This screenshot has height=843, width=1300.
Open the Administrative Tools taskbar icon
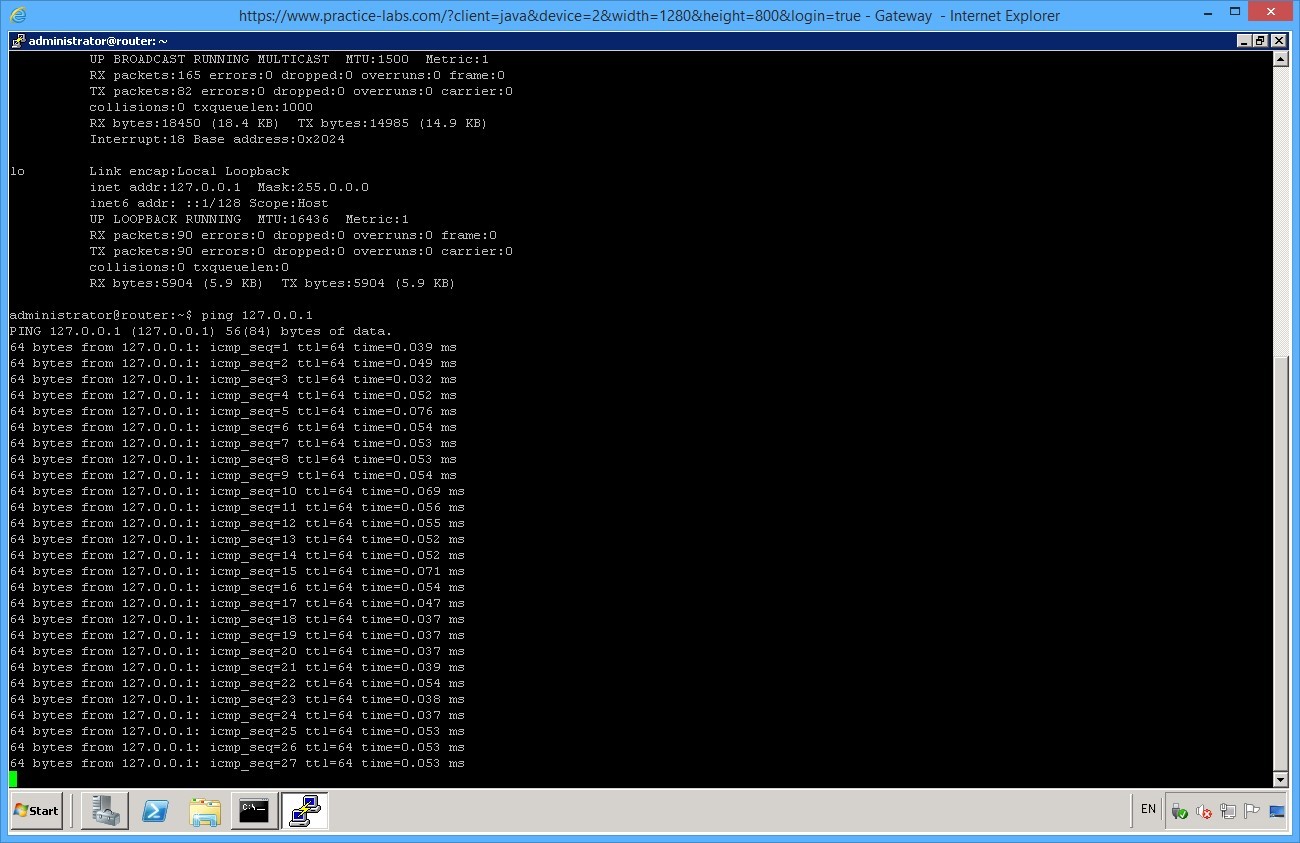point(105,811)
